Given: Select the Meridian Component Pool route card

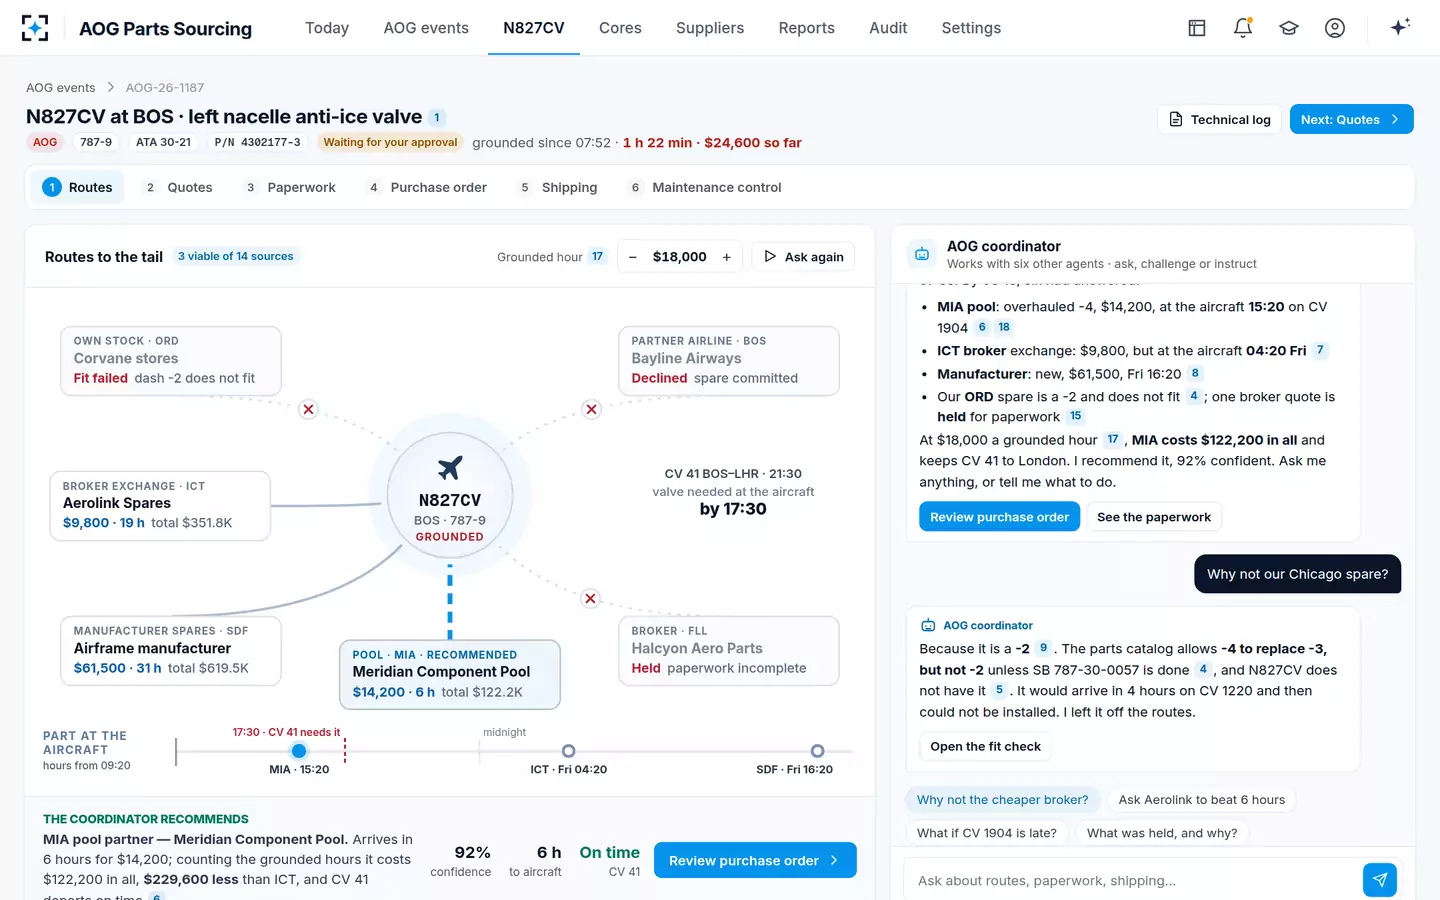Looking at the screenshot, I should pyautogui.click(x=450, y=674).
